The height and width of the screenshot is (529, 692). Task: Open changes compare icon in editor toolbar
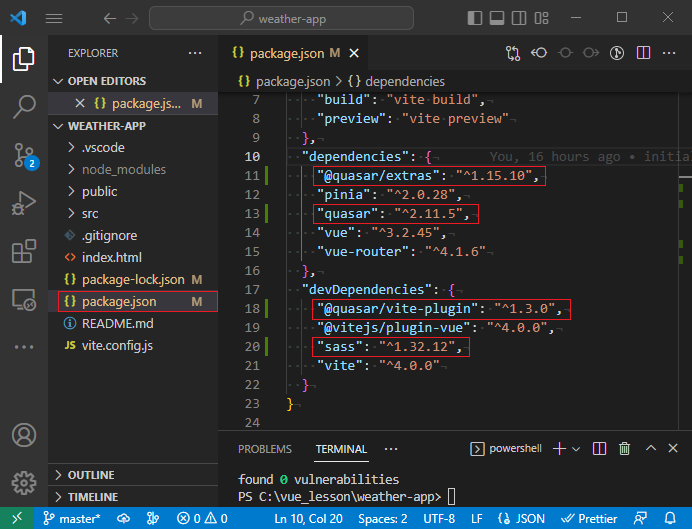pos(513,53)
